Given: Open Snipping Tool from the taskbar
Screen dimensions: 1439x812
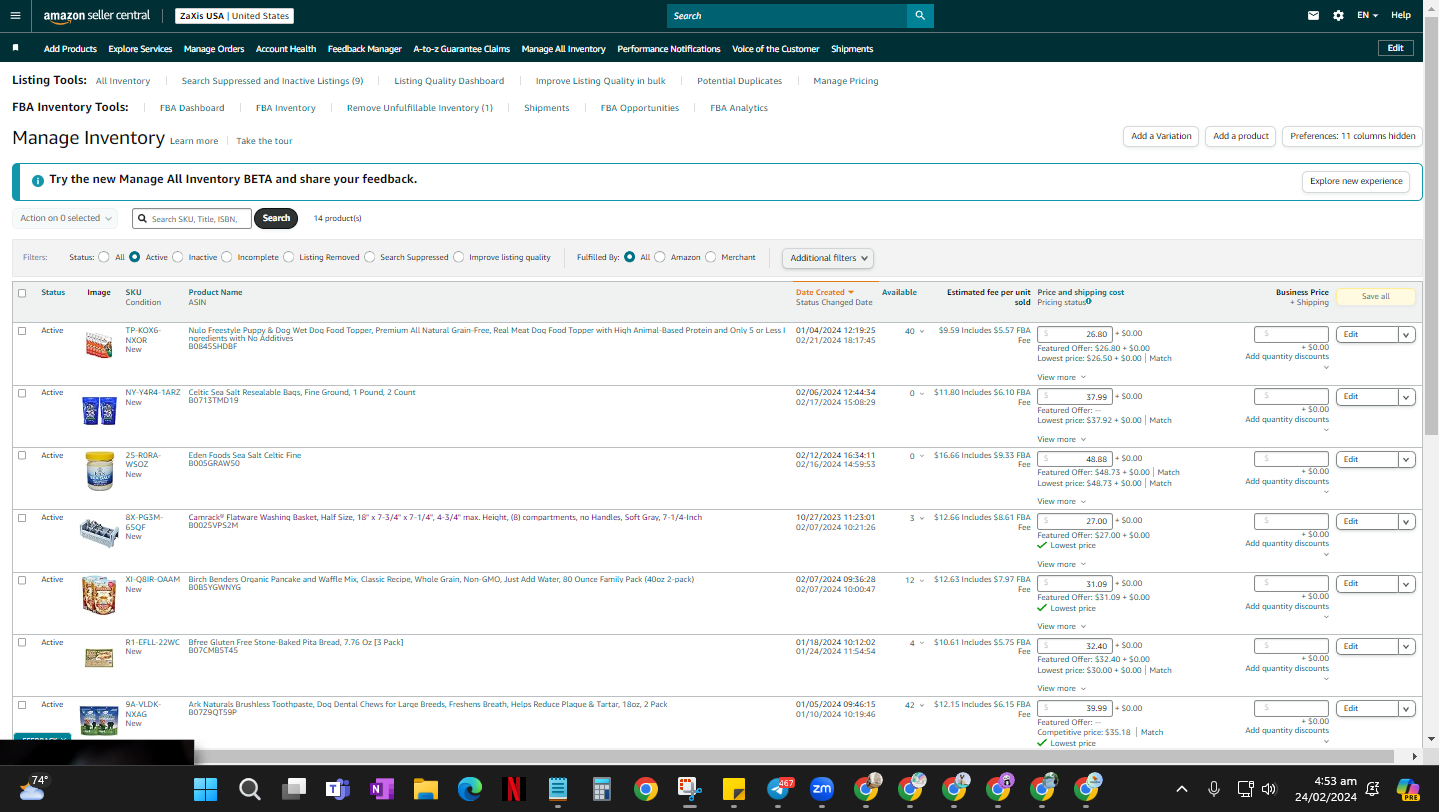Looking at the screenshot, I should [689, 789].
